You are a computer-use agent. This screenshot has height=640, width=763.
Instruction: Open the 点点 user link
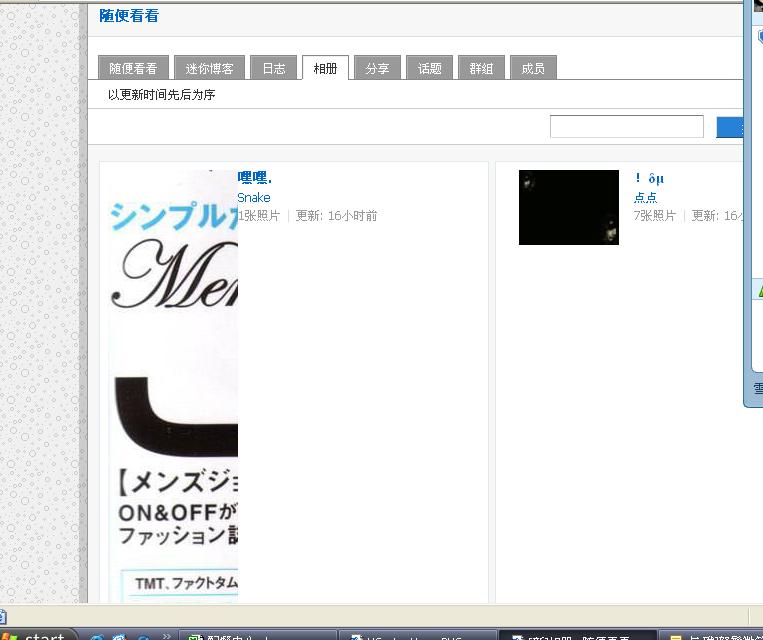[x=645, y=197]
